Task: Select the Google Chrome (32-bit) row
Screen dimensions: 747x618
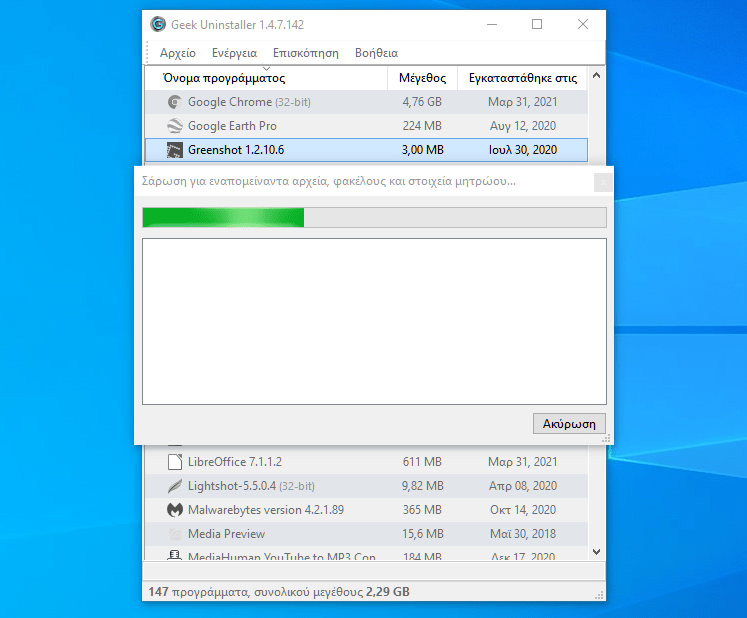Action: tap(366, 102)
